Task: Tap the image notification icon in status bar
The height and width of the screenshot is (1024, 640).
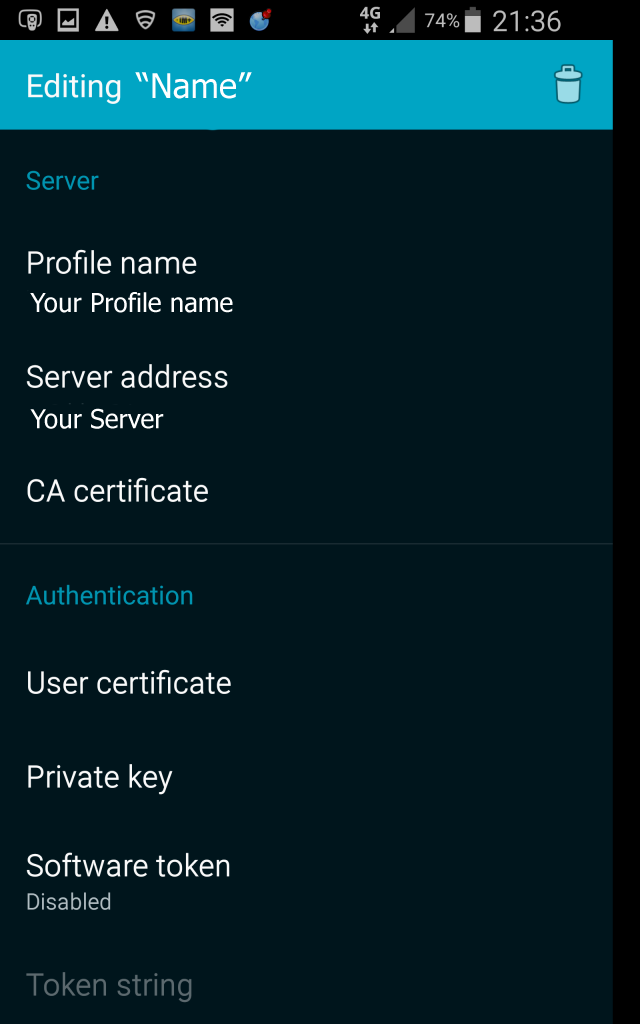Action: (x=68, y=20)
